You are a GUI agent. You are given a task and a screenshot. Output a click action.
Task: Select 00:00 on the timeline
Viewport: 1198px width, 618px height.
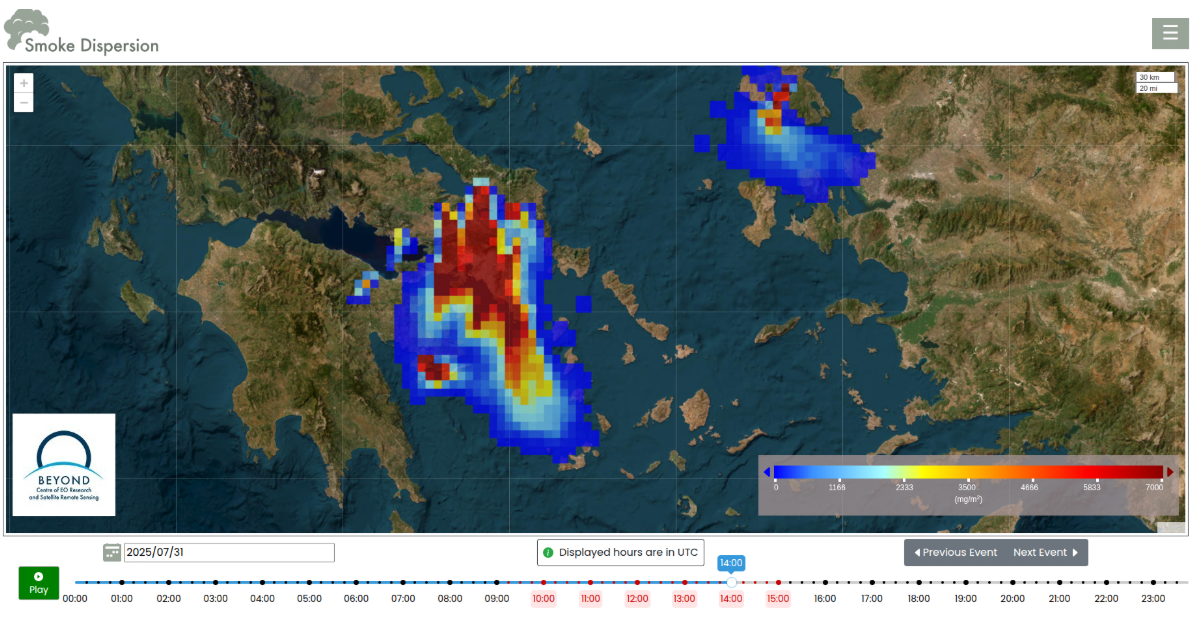tap(75, 598)
